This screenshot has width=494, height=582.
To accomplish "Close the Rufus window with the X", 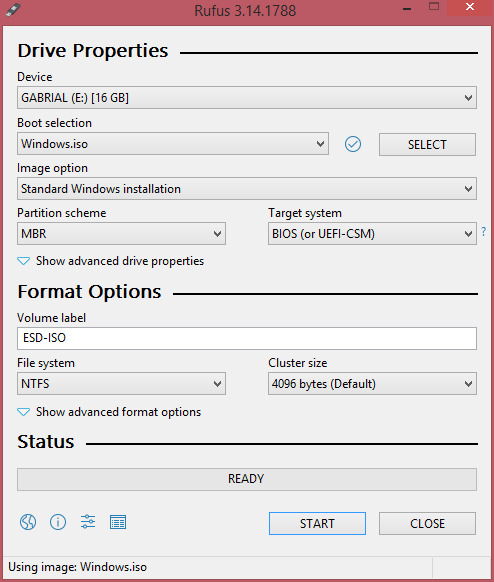I will point(470,7).
